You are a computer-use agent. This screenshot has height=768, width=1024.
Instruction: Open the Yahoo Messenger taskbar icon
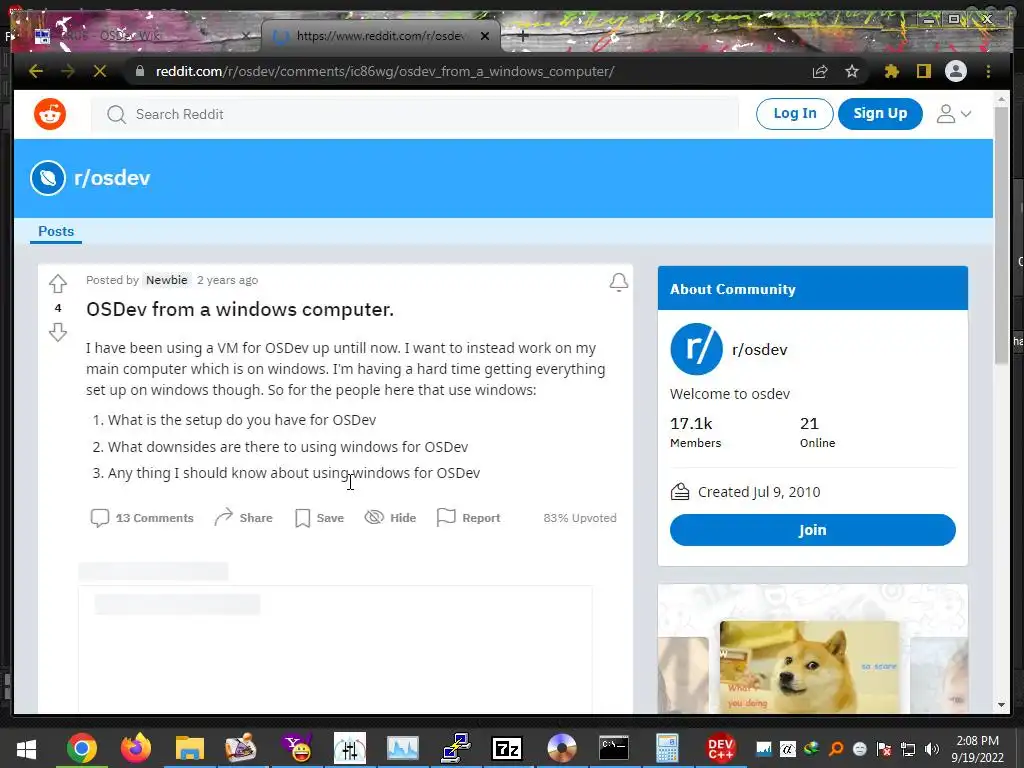[296, 748]
